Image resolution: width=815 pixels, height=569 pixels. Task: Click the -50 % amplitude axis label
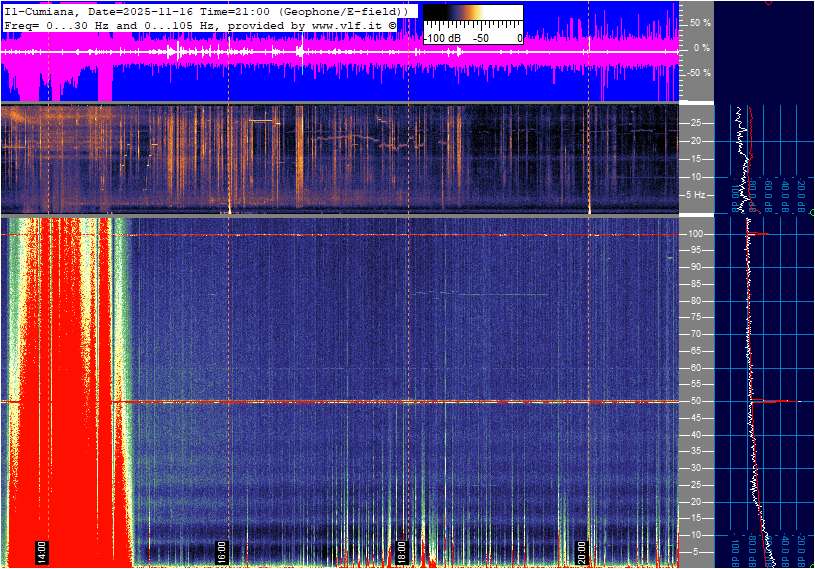[x=699, y=73]
